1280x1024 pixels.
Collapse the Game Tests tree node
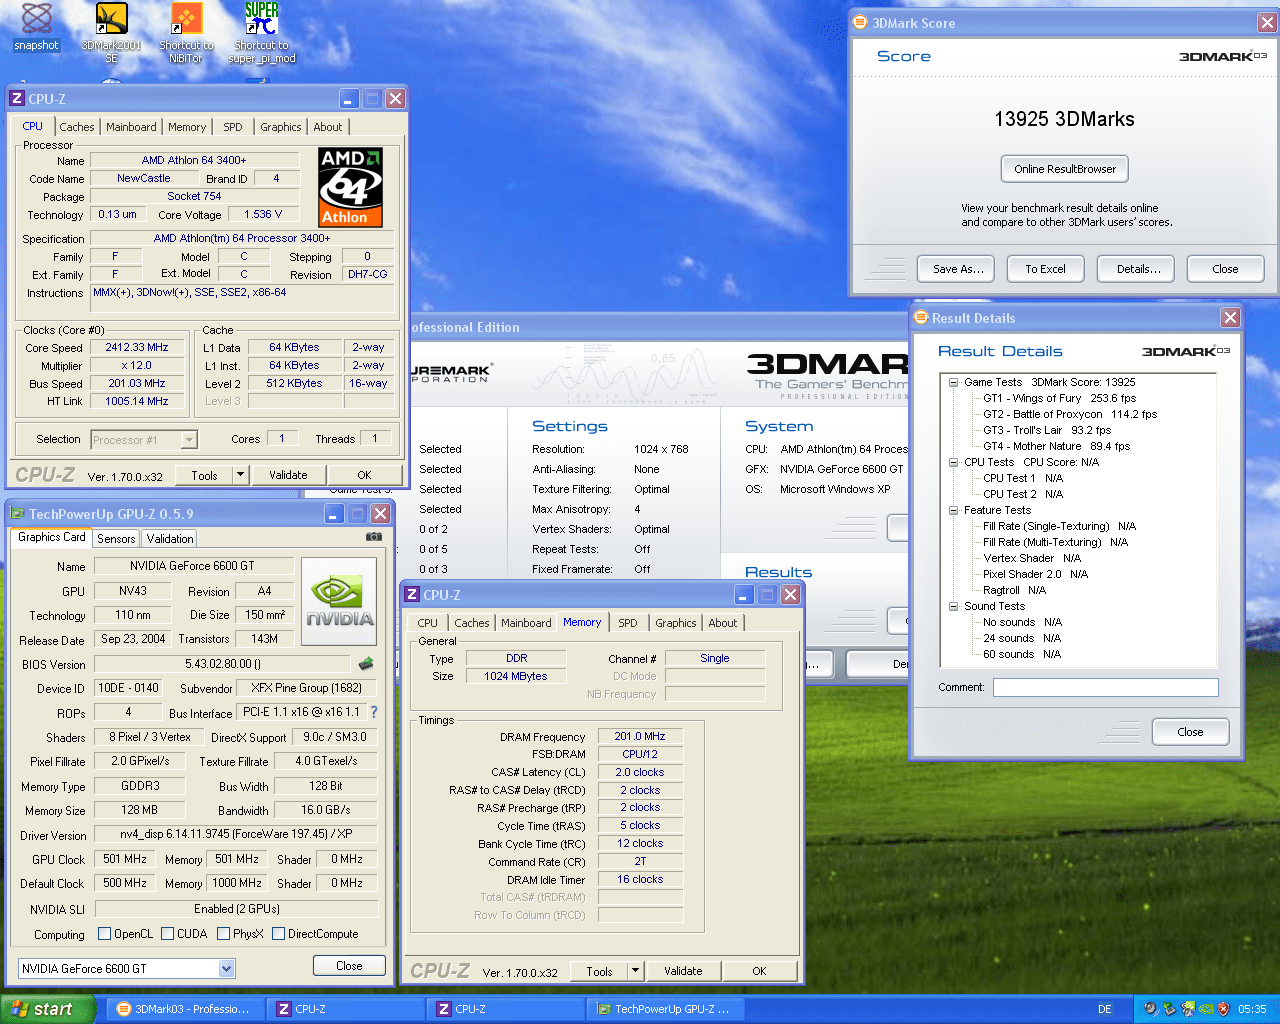point(954,382)
